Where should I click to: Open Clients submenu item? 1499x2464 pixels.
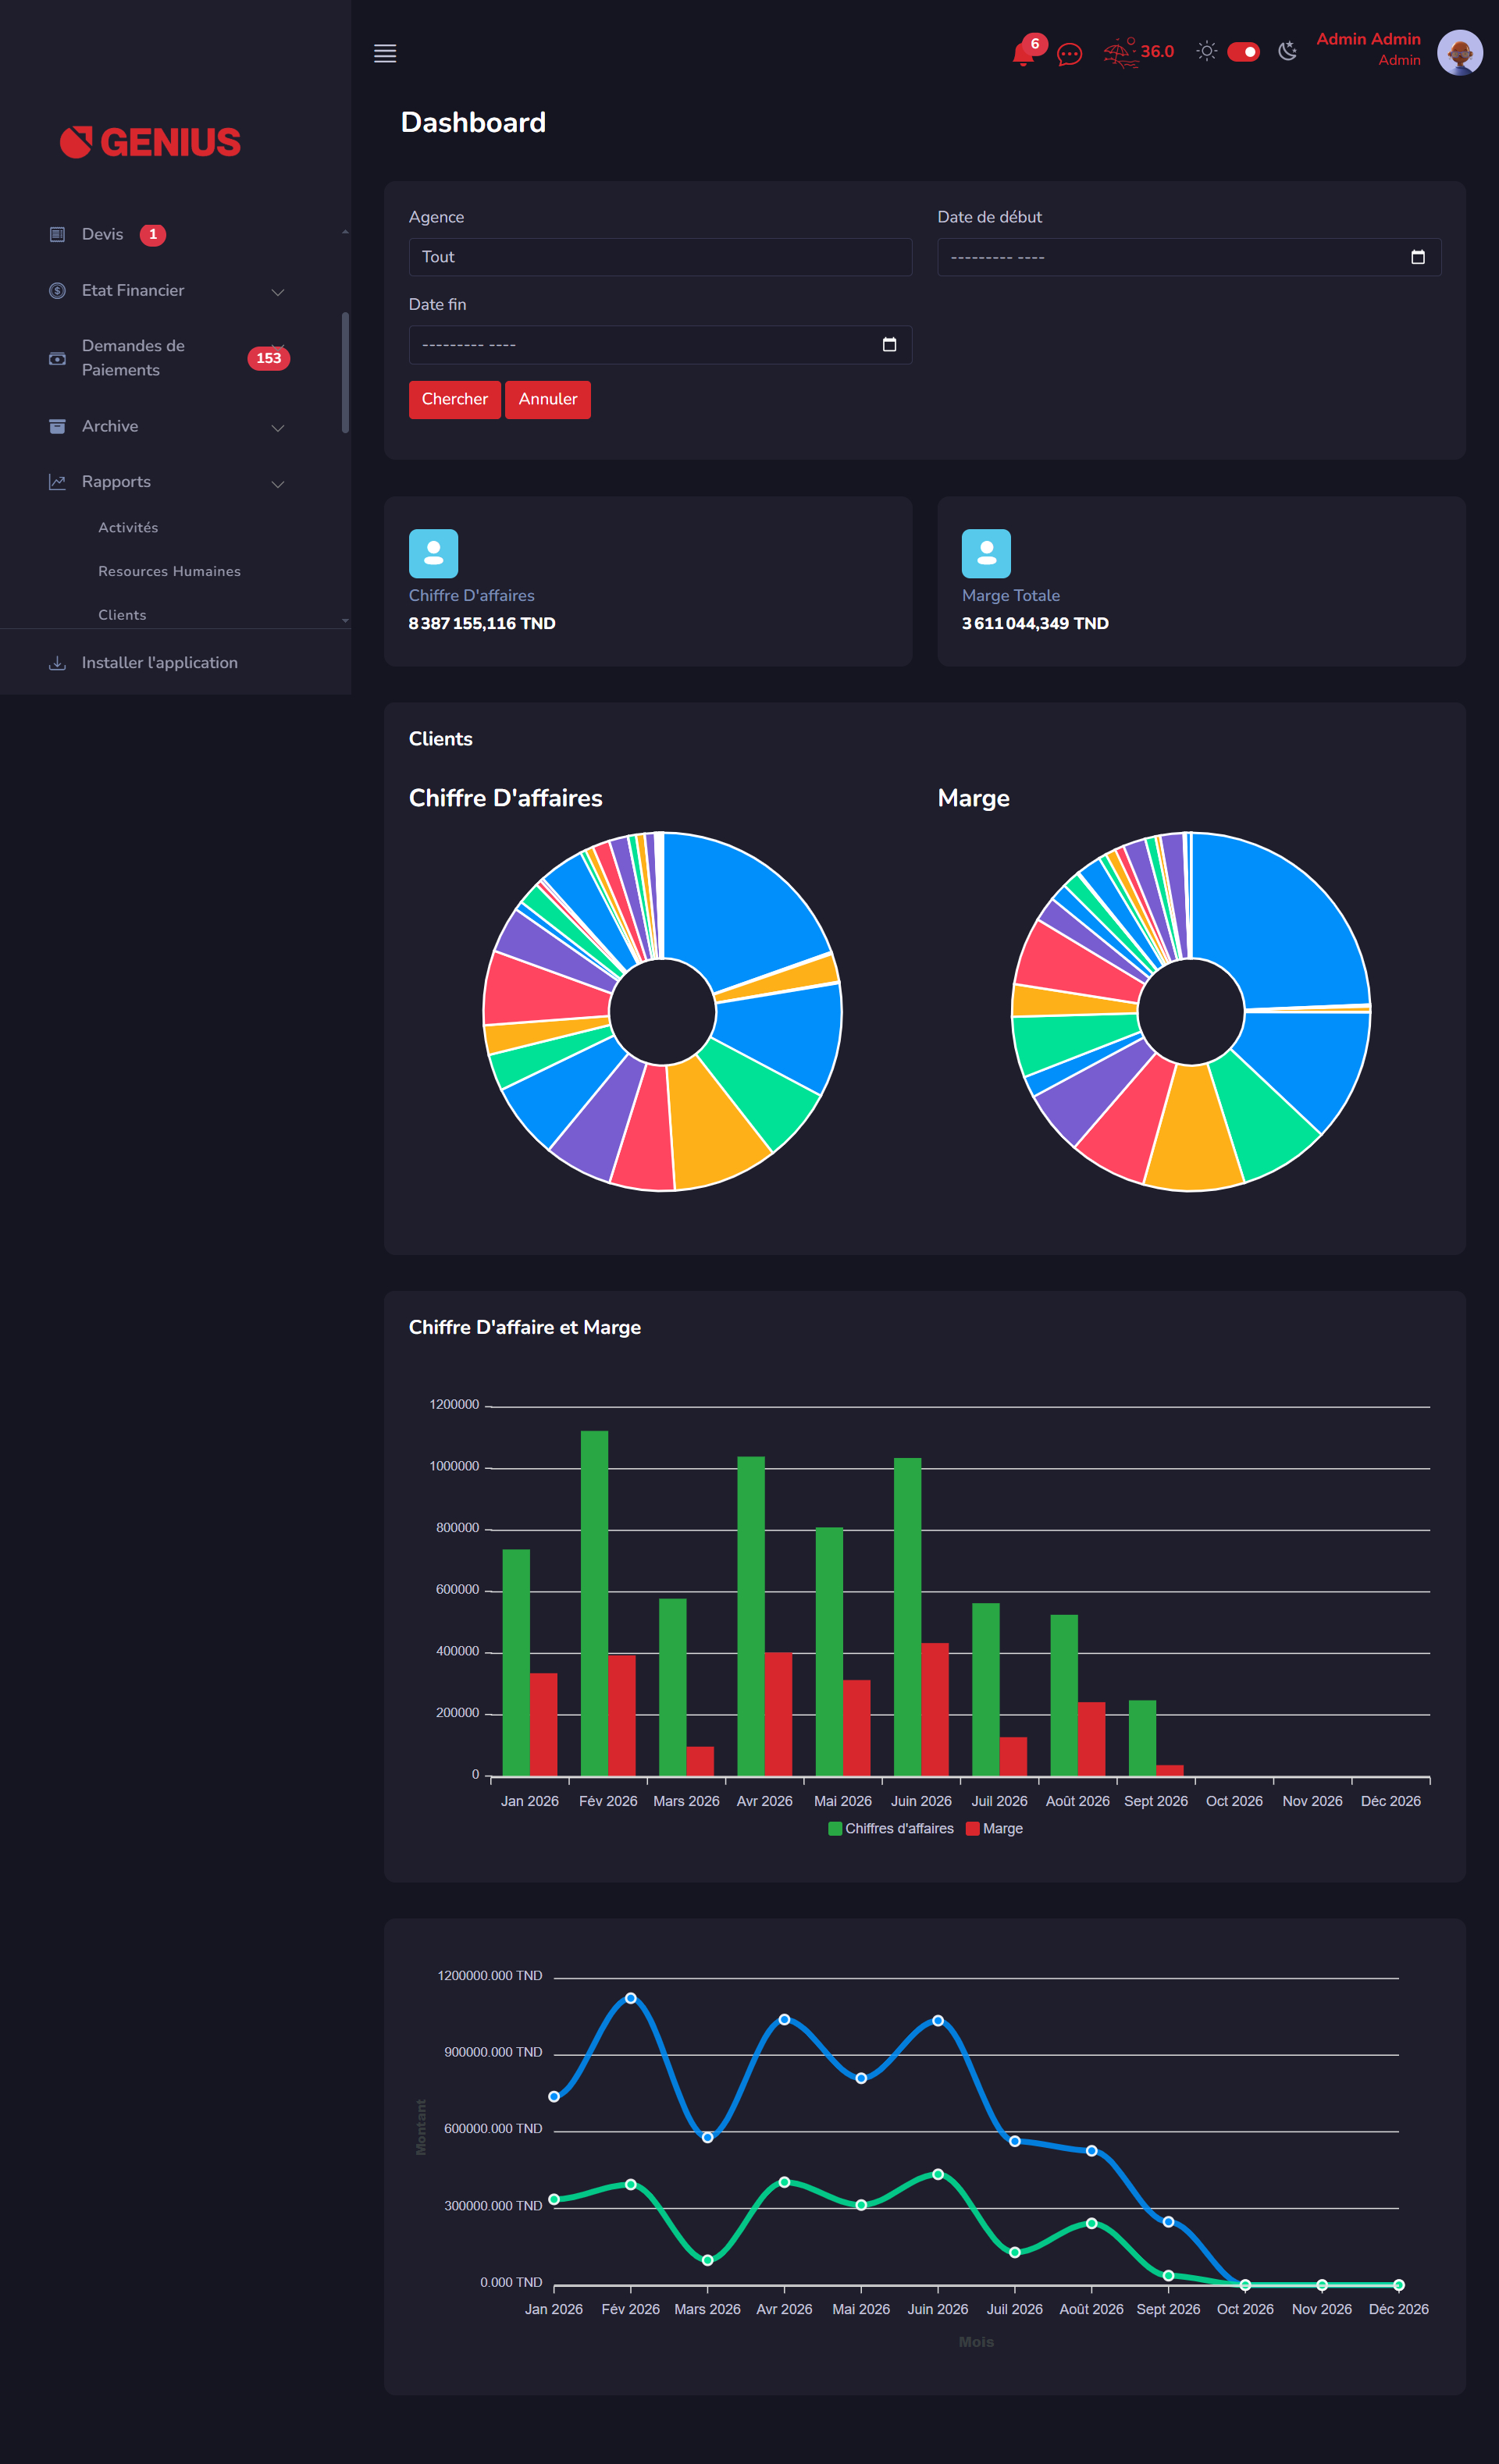click(x=122, y=615)
